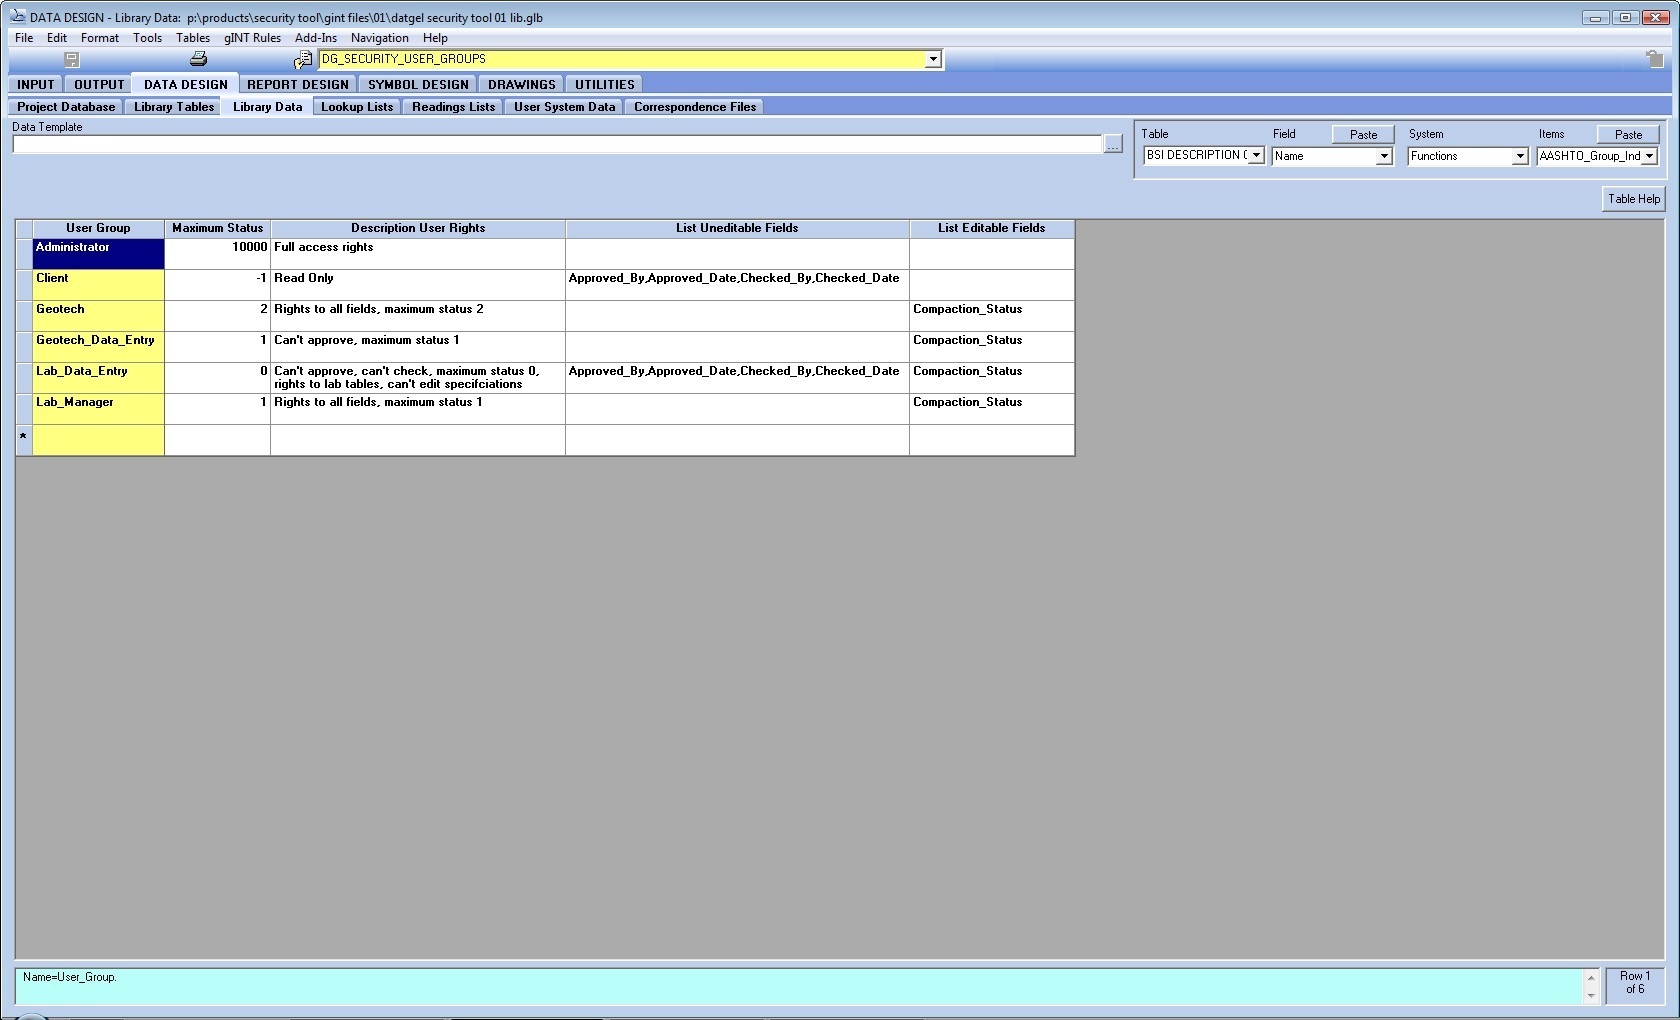Click the description box's scrollbar down arrow at bottom

point(1591,996)
